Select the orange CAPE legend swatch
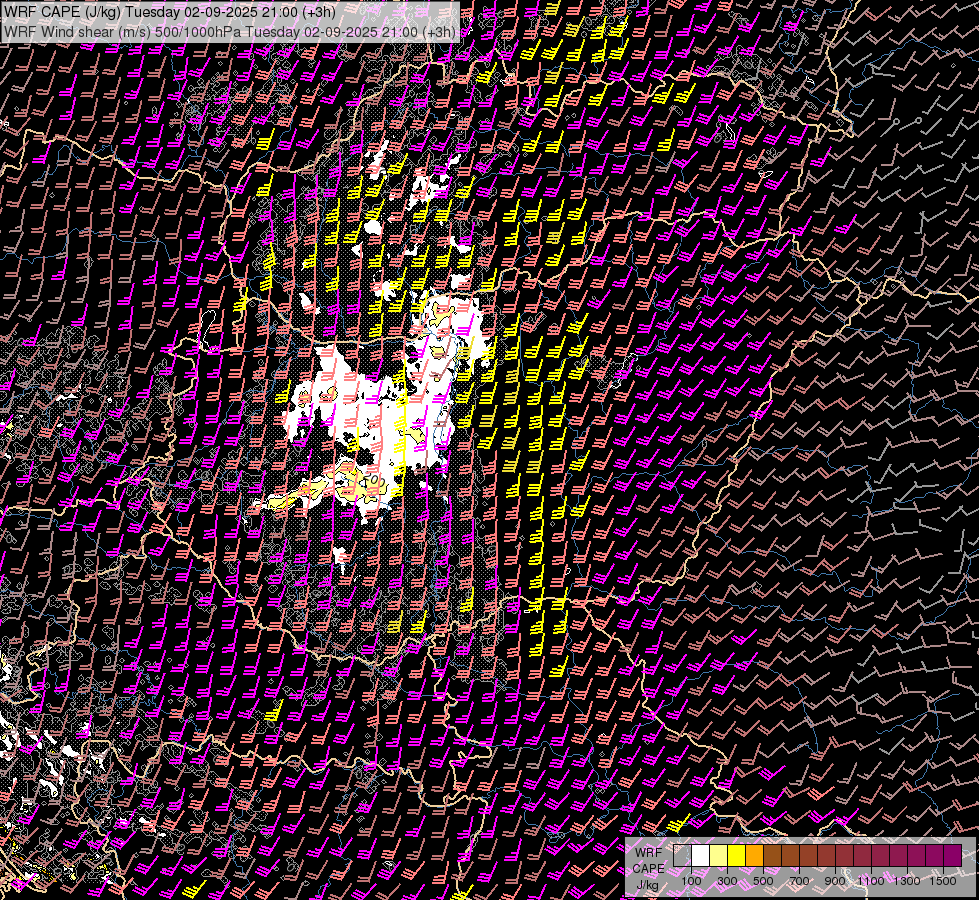 pos(754,856)
